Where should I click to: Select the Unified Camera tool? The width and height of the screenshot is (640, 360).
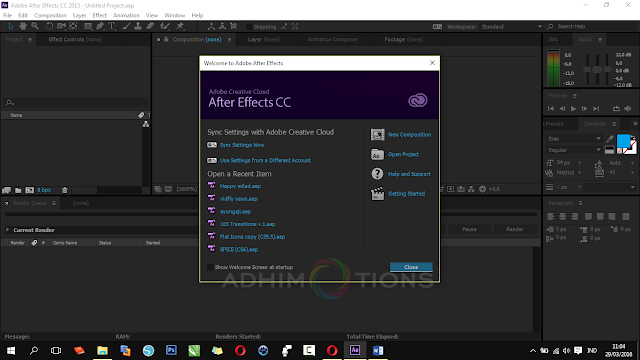pos(61,26)
